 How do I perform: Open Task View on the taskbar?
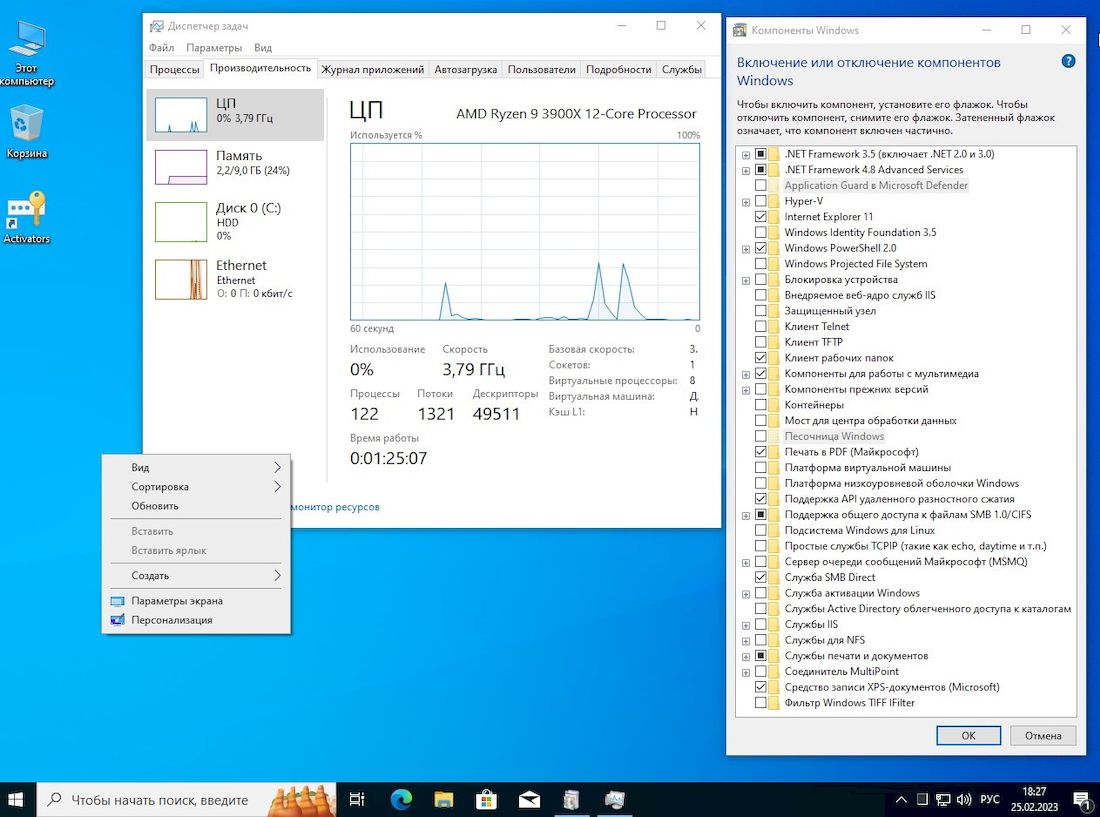tap(357, 799)
